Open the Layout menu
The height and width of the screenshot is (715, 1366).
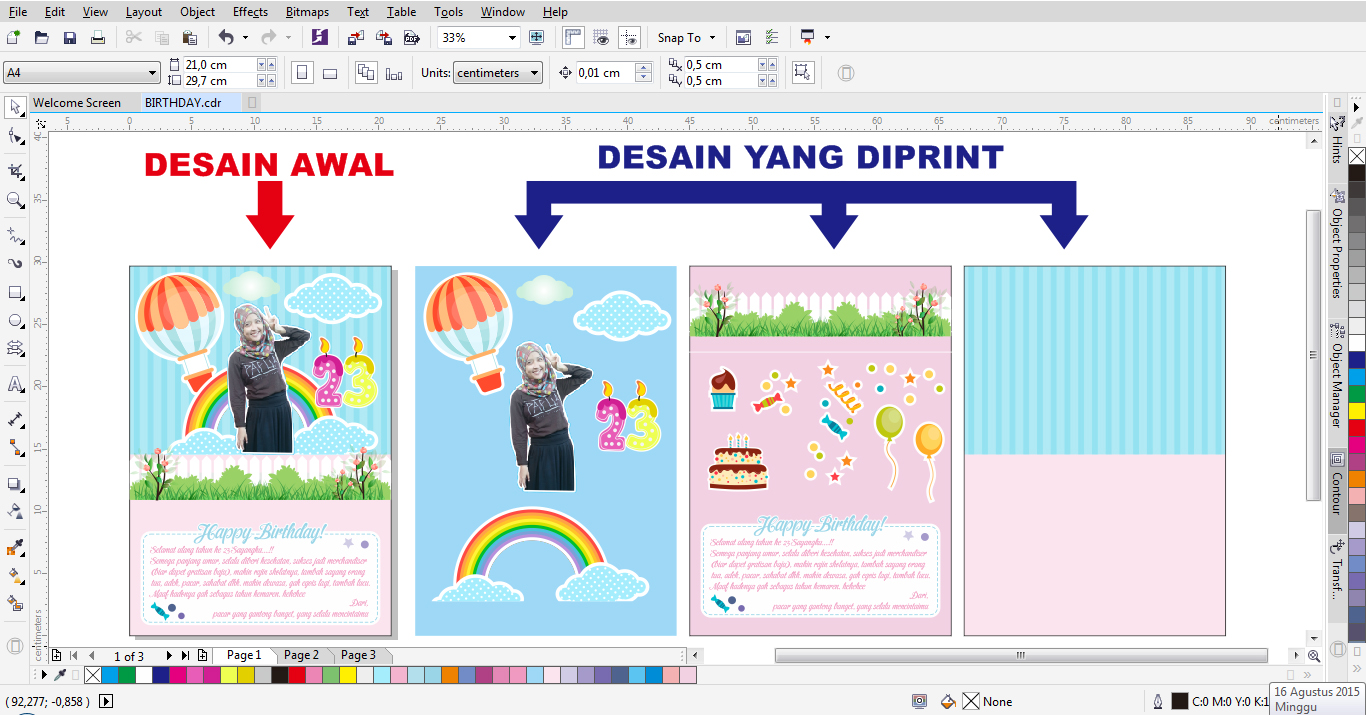(144, 12)
